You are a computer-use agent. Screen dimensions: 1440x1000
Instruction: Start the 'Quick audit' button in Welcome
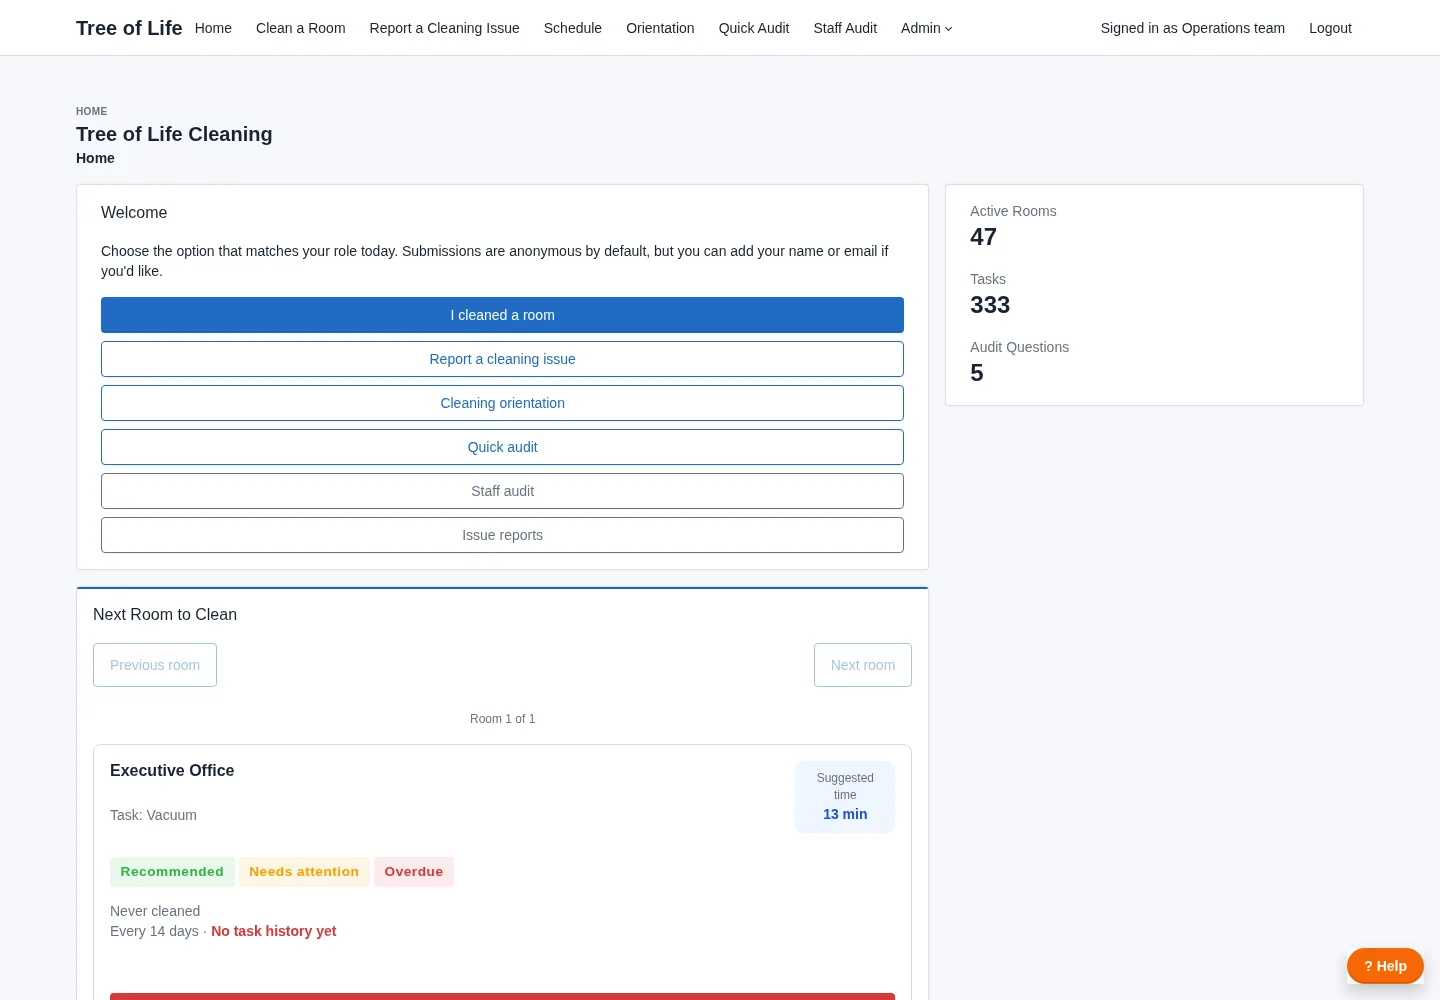tap(502, 447)
